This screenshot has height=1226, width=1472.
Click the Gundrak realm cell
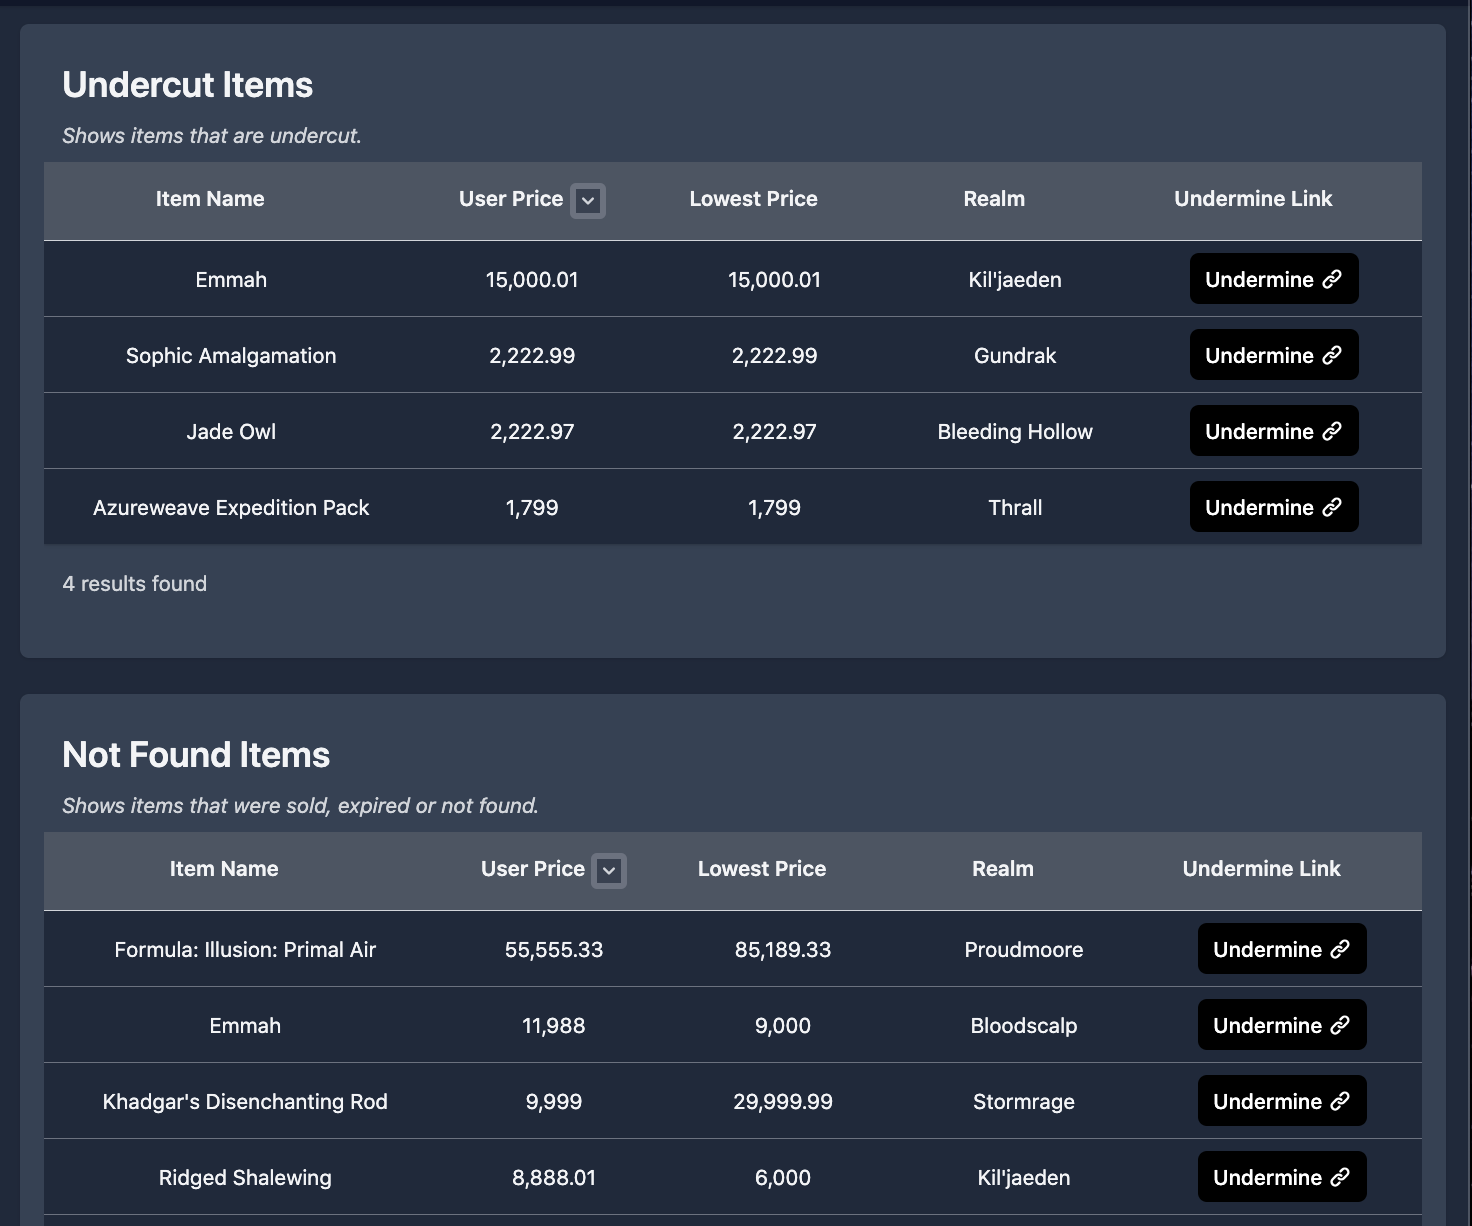(x=1015, y=356)
